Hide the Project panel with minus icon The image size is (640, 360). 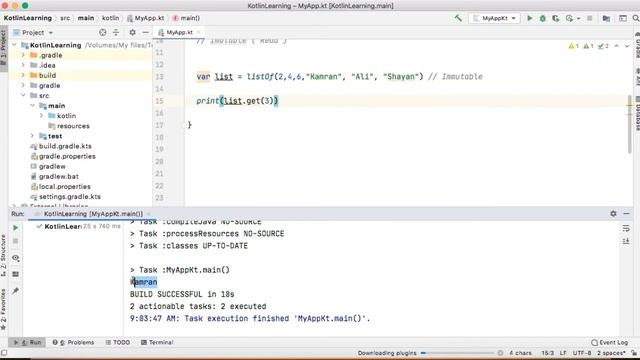point(145,32)
